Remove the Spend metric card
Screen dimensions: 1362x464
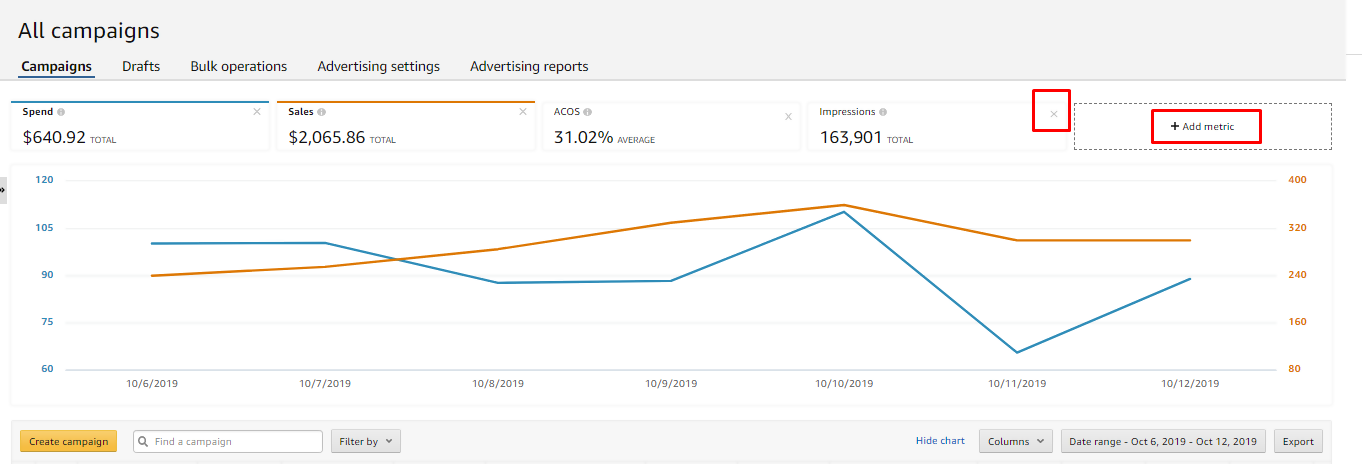tap(257, 112)
